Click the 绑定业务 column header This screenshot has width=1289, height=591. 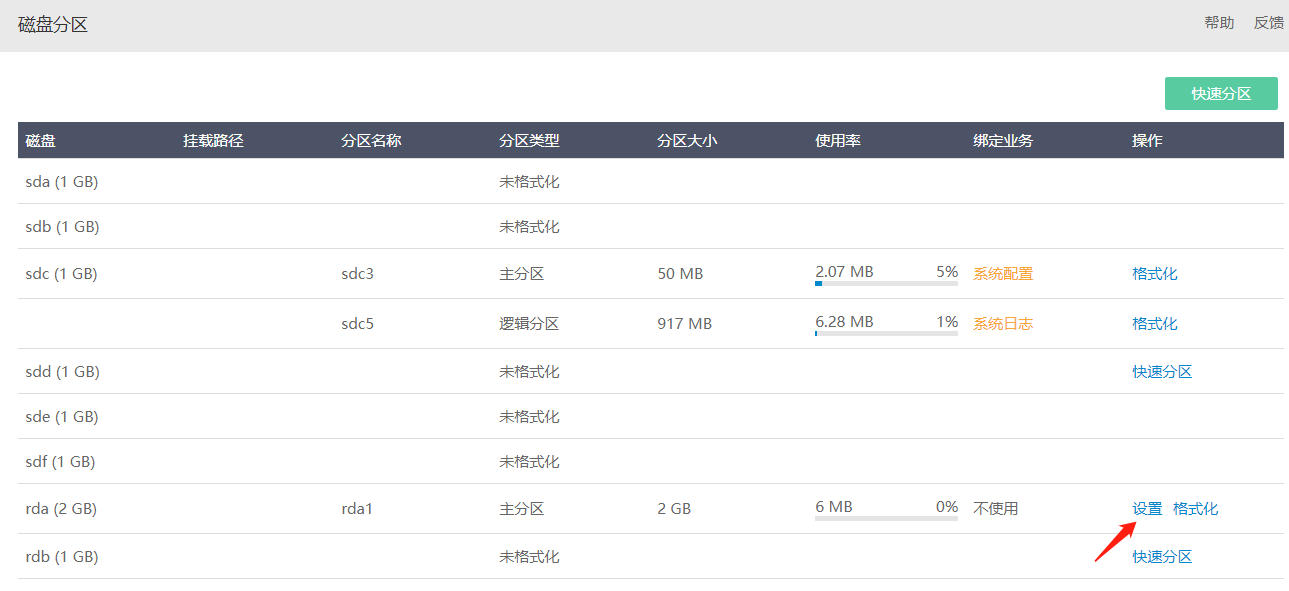1003,140
